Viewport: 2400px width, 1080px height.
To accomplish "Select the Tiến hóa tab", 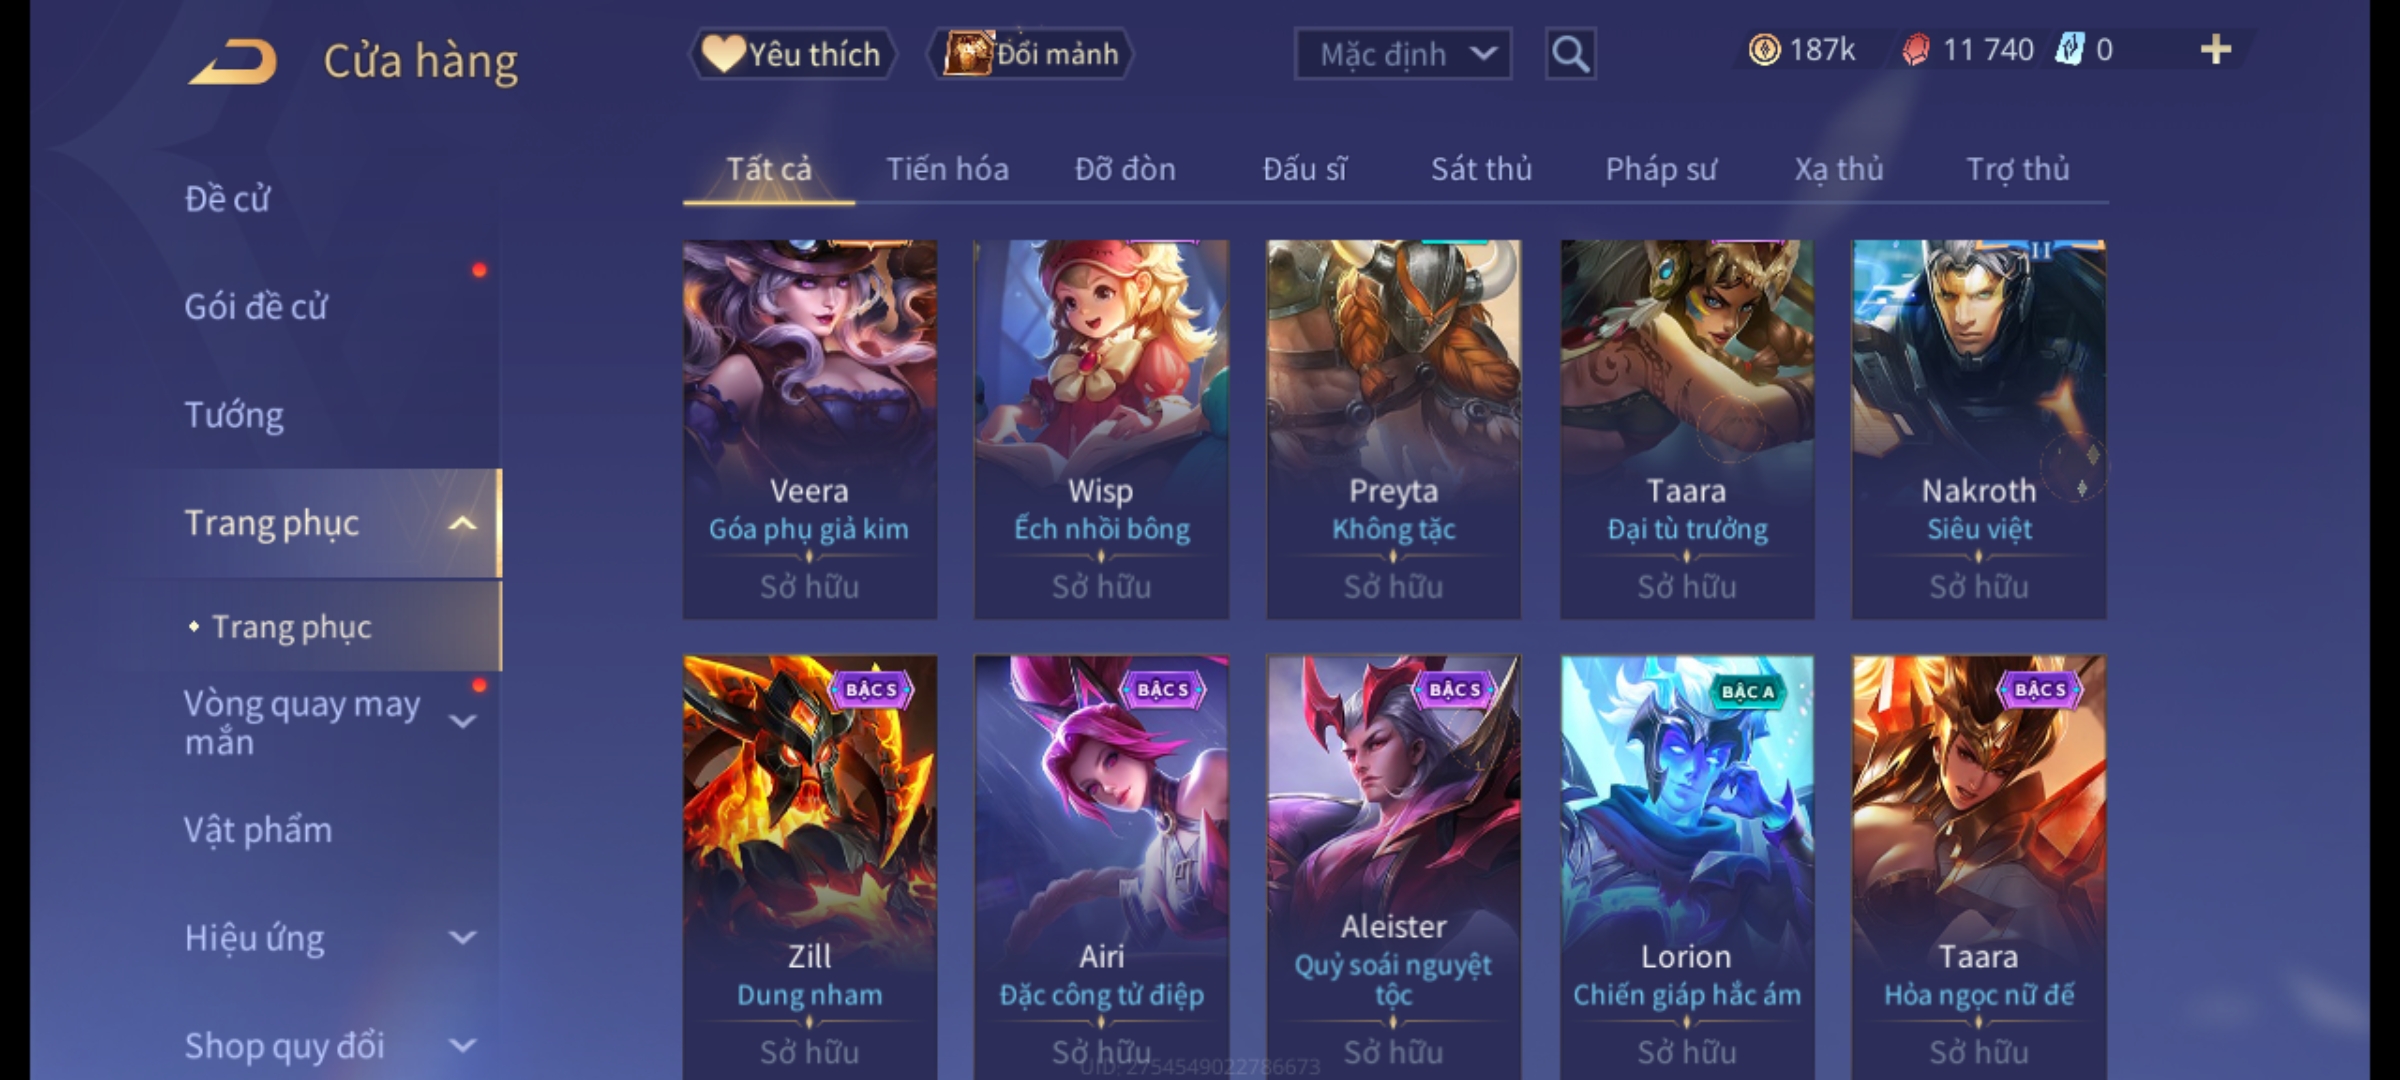I will click(x=947, y=169).
